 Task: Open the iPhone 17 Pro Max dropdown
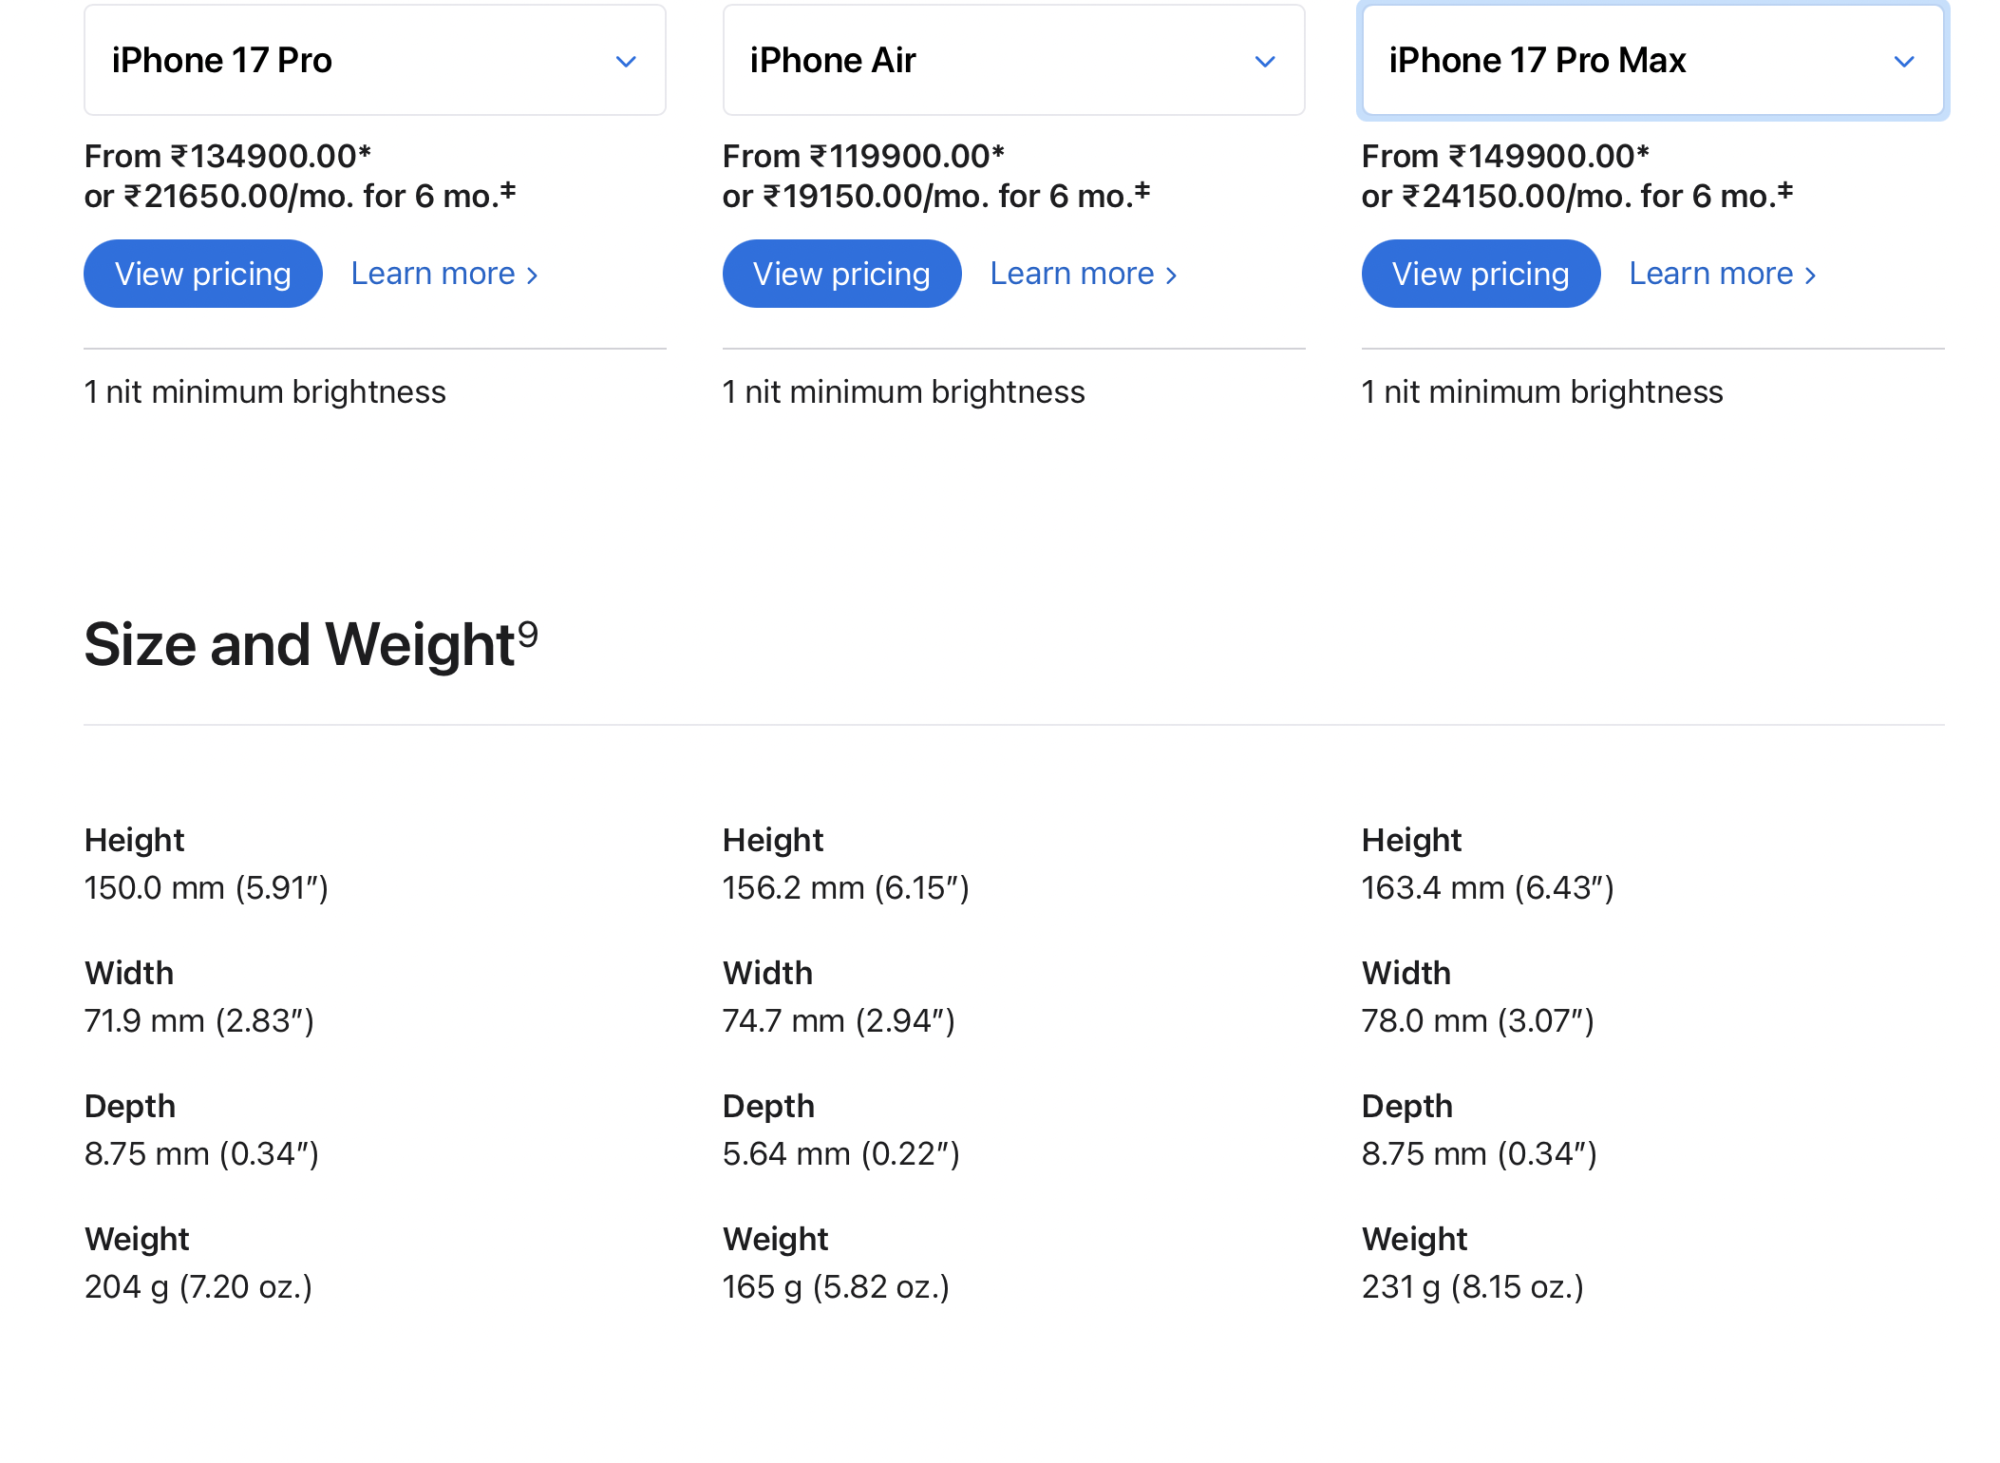[x=1652, y=61]
